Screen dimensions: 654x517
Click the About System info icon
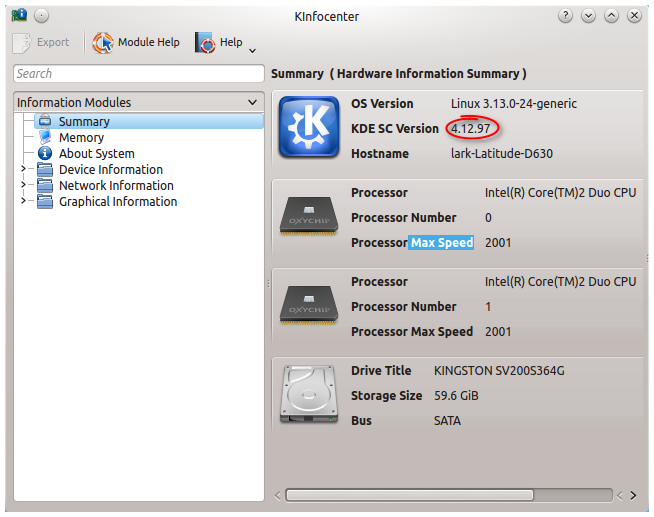(44, 154)
